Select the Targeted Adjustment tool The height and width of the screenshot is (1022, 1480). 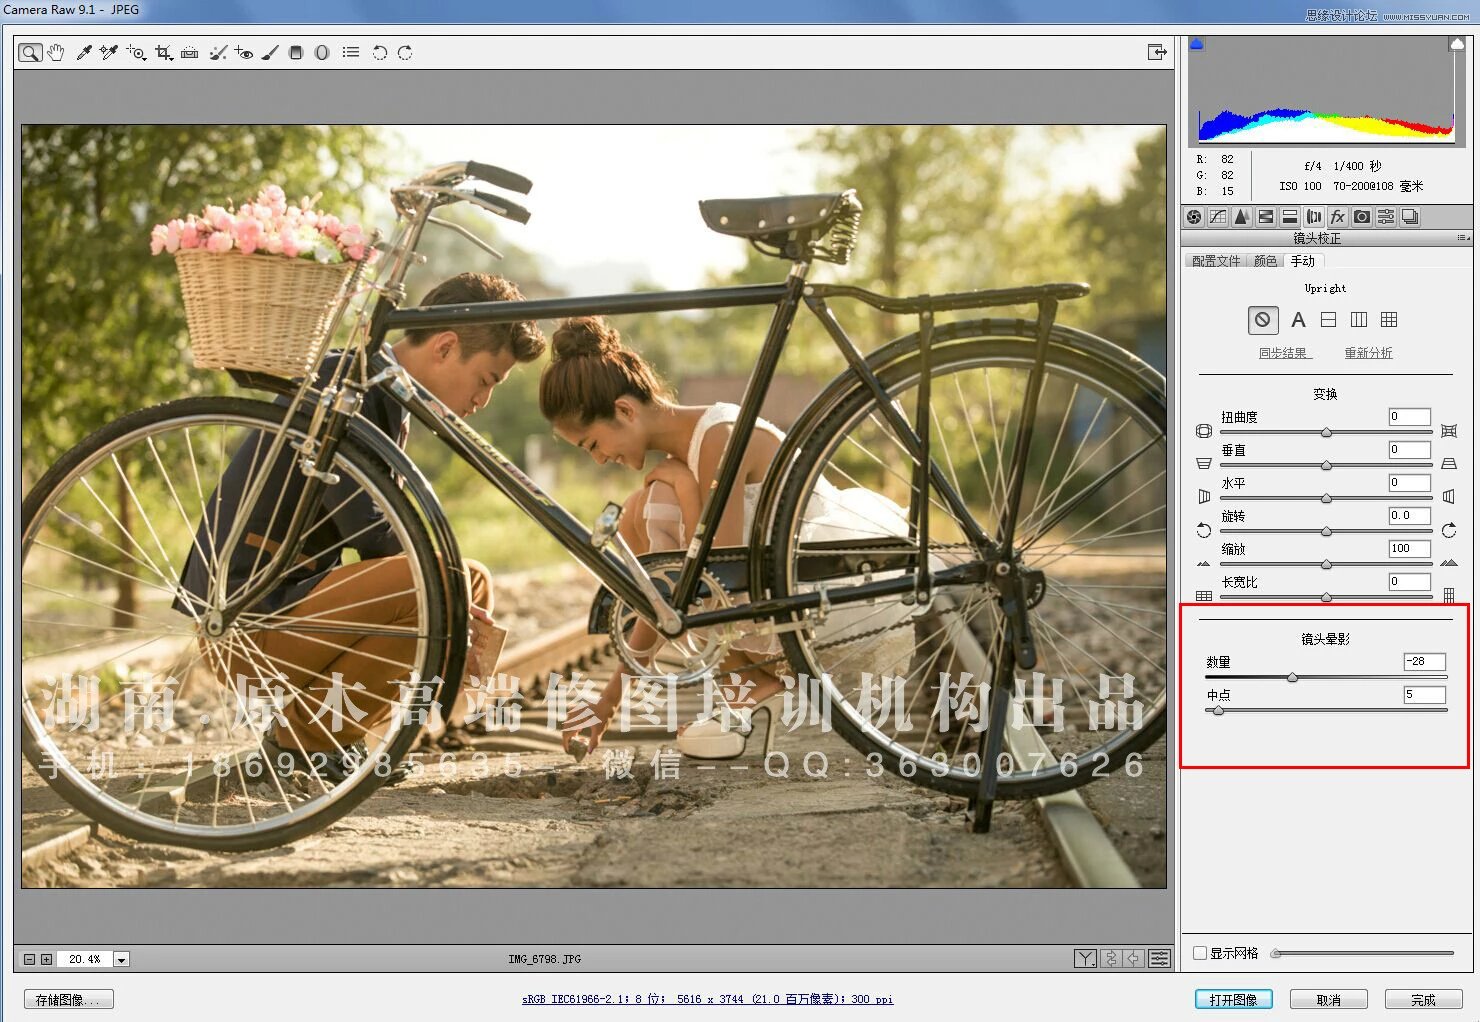(136, 53)
